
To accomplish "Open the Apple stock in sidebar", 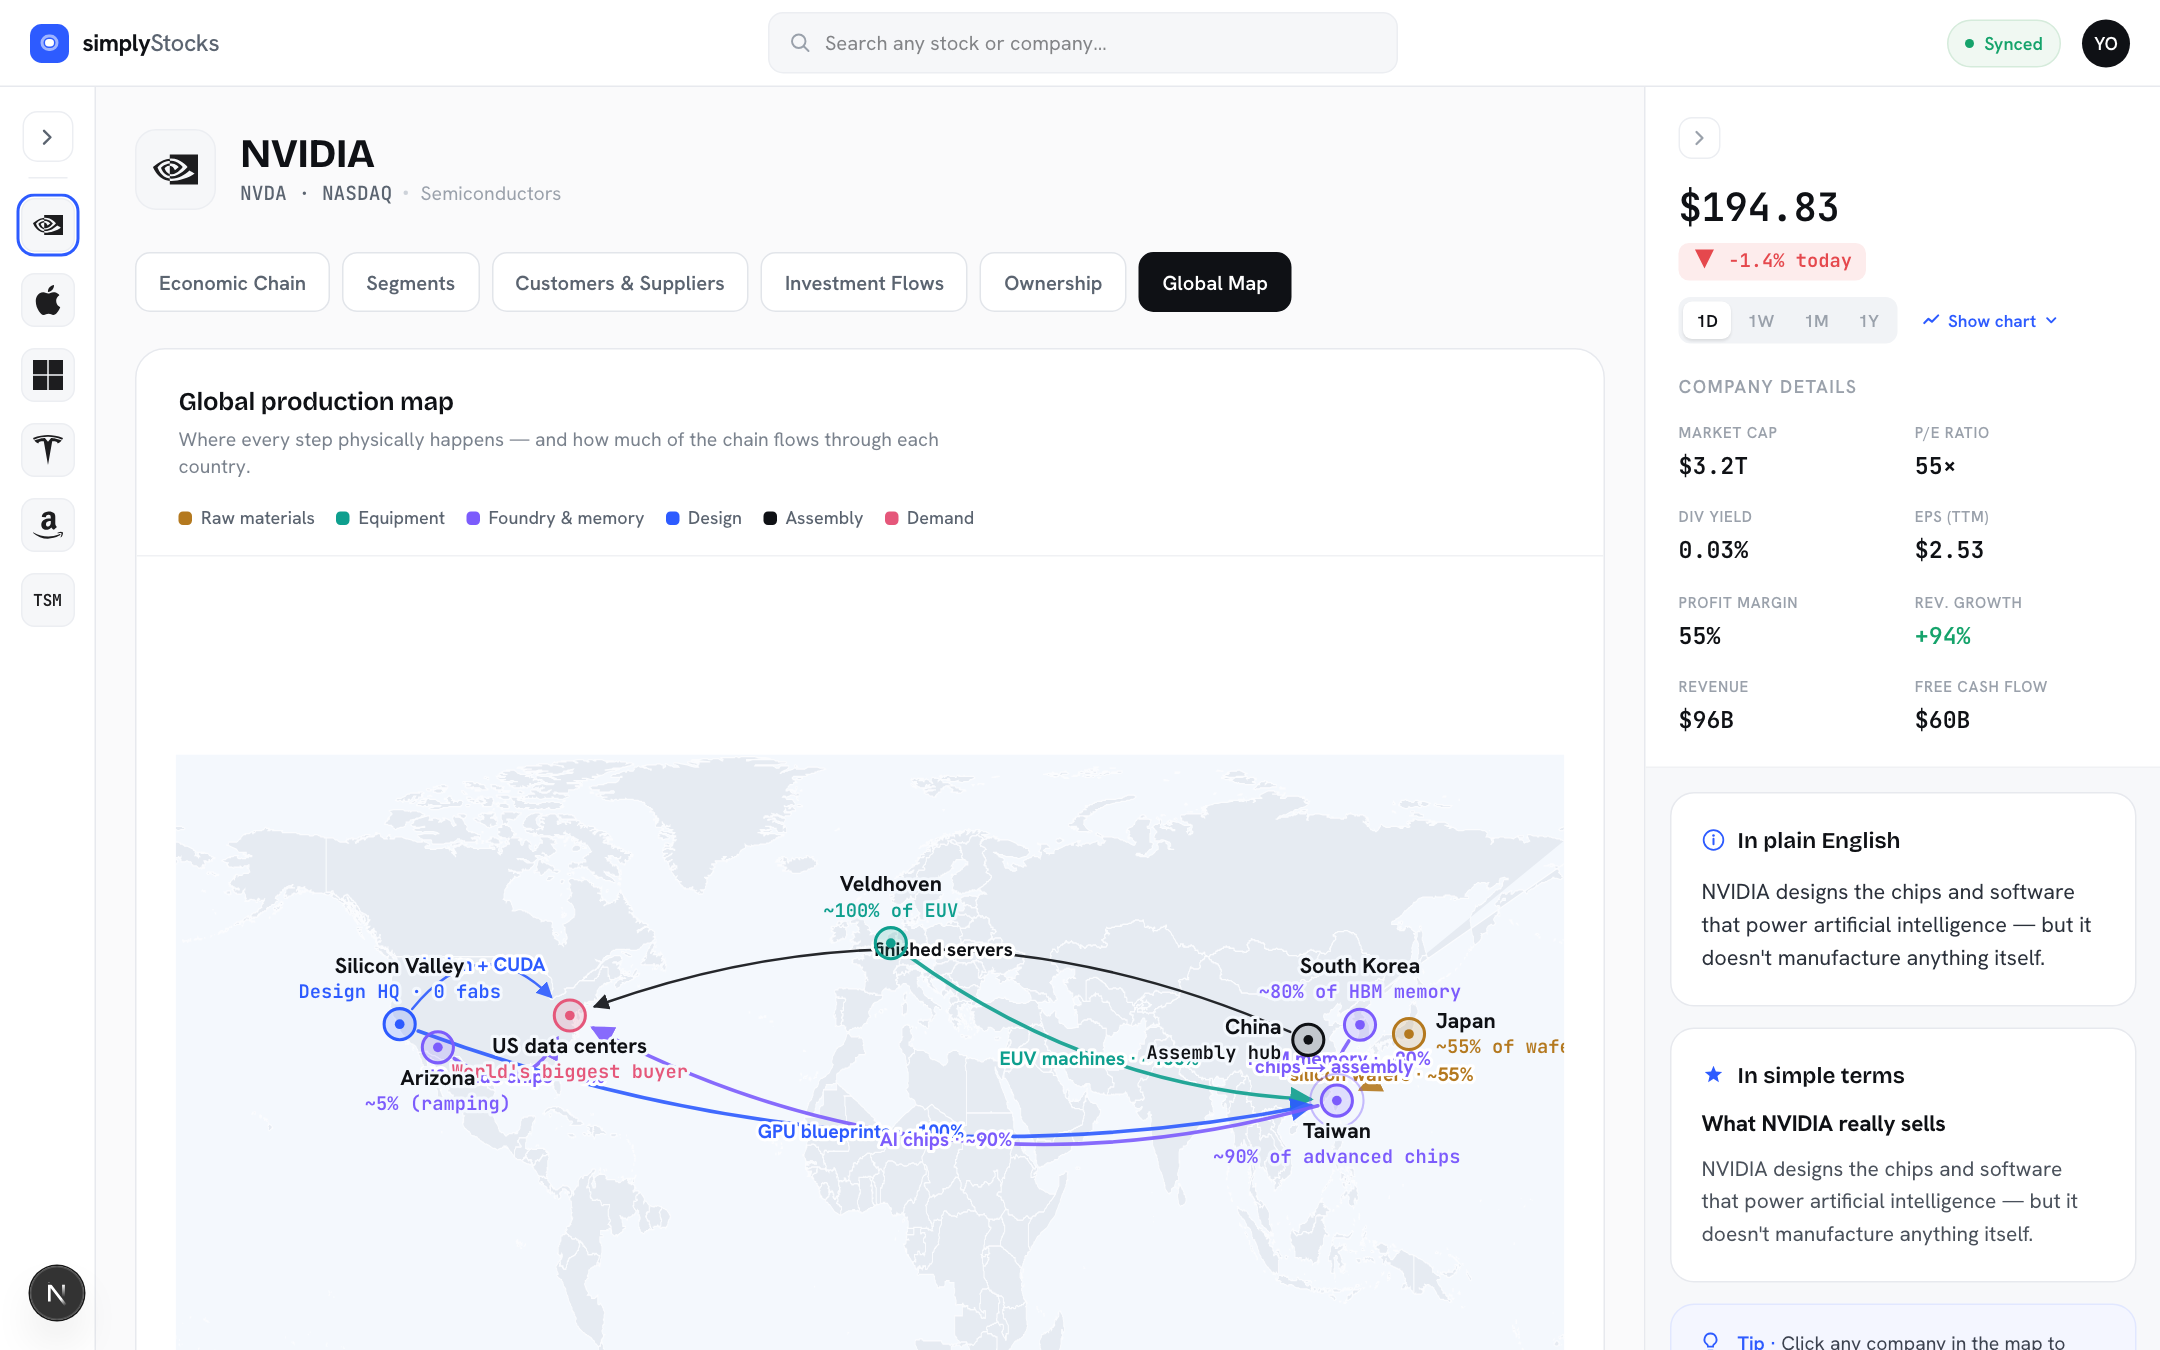I will pyautogui.click(x=48, y=300).
